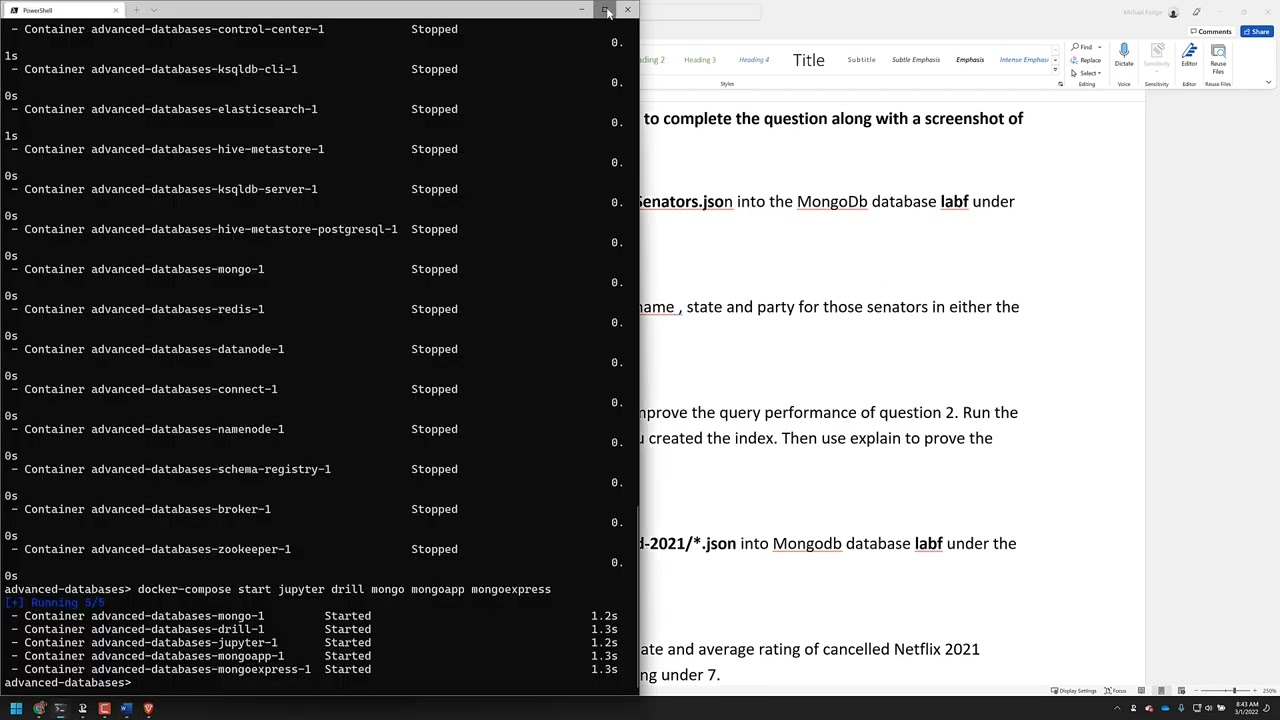
Task: Click the terminal prompt line advanced-databases>
Action: 67,683
